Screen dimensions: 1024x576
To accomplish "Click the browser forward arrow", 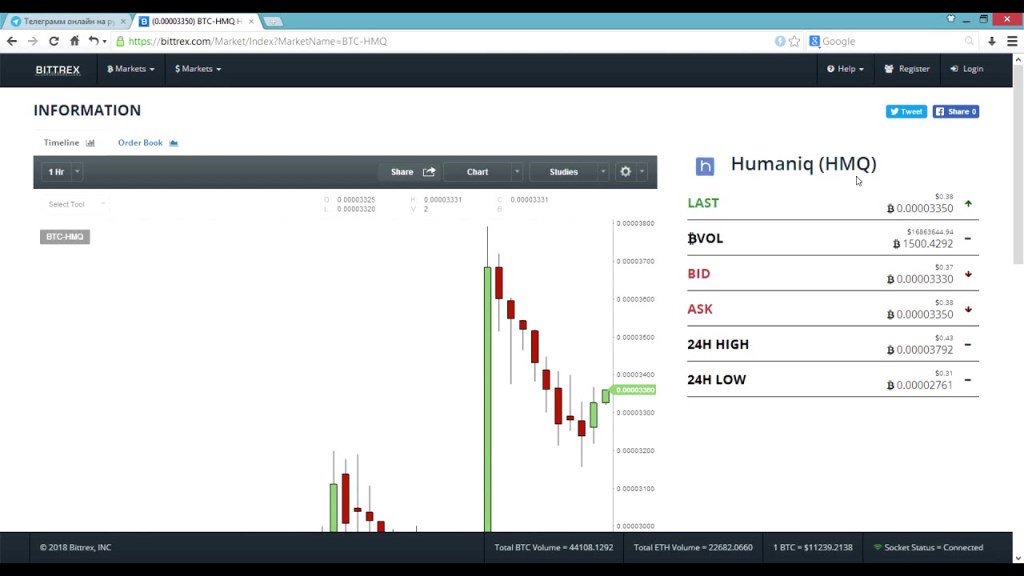I will pyautogui.click(x=33, y=41).
